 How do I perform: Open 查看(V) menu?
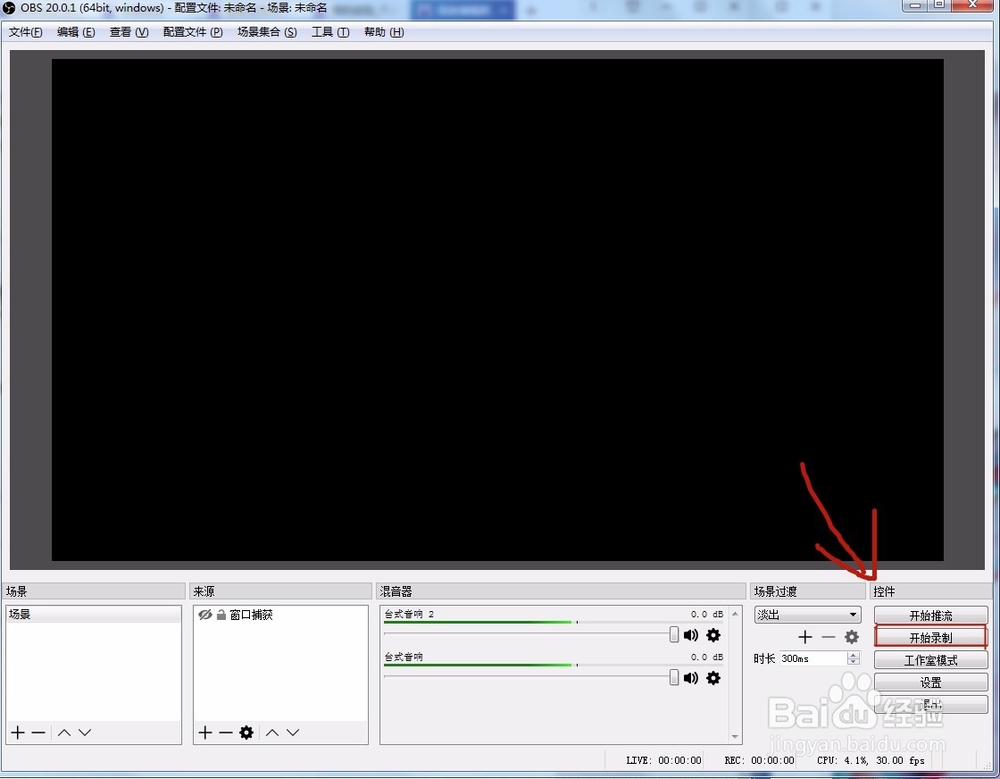(129, 32)
